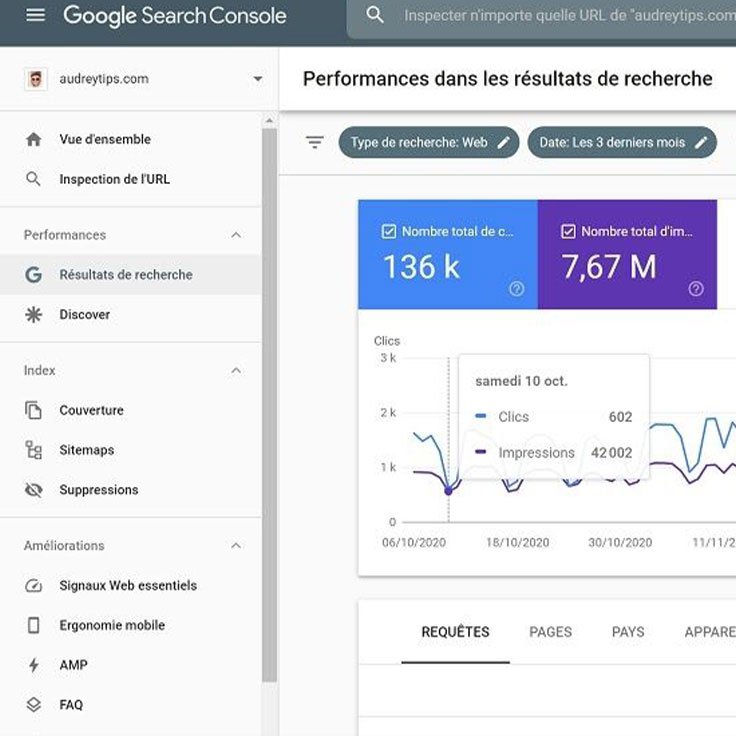Toggle the total clicks checkbox
The height and width of the screenshot is (736, 736).
tap(389, 231)
